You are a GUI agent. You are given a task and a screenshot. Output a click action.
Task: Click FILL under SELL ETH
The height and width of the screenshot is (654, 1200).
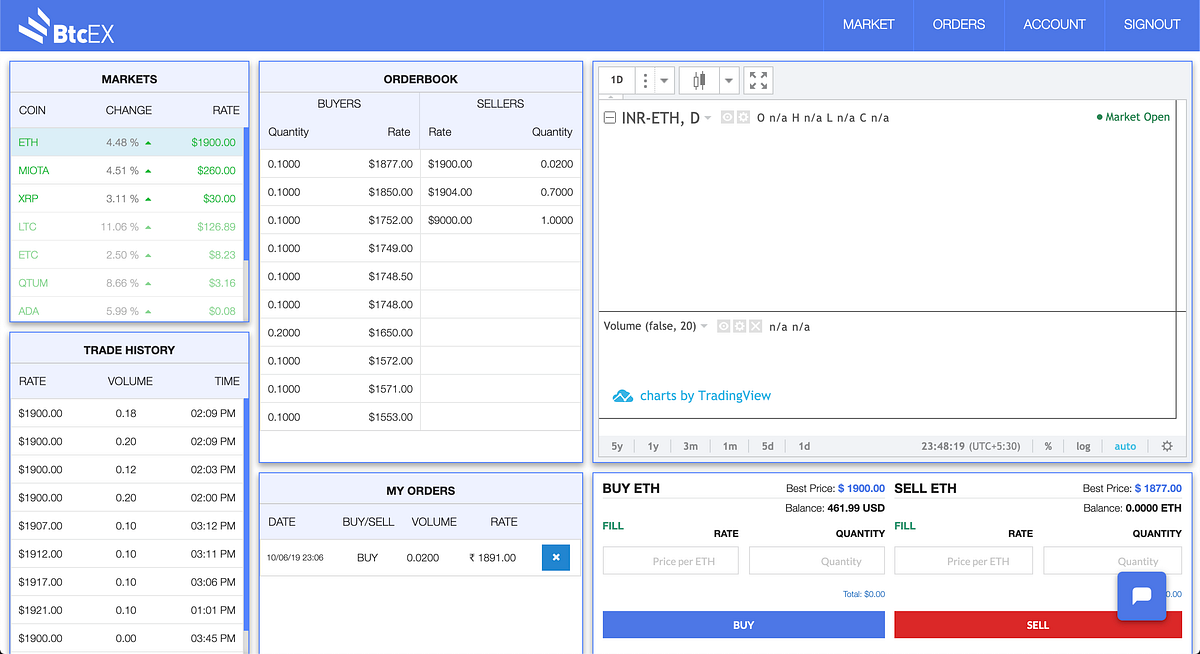tap(905, 526)
